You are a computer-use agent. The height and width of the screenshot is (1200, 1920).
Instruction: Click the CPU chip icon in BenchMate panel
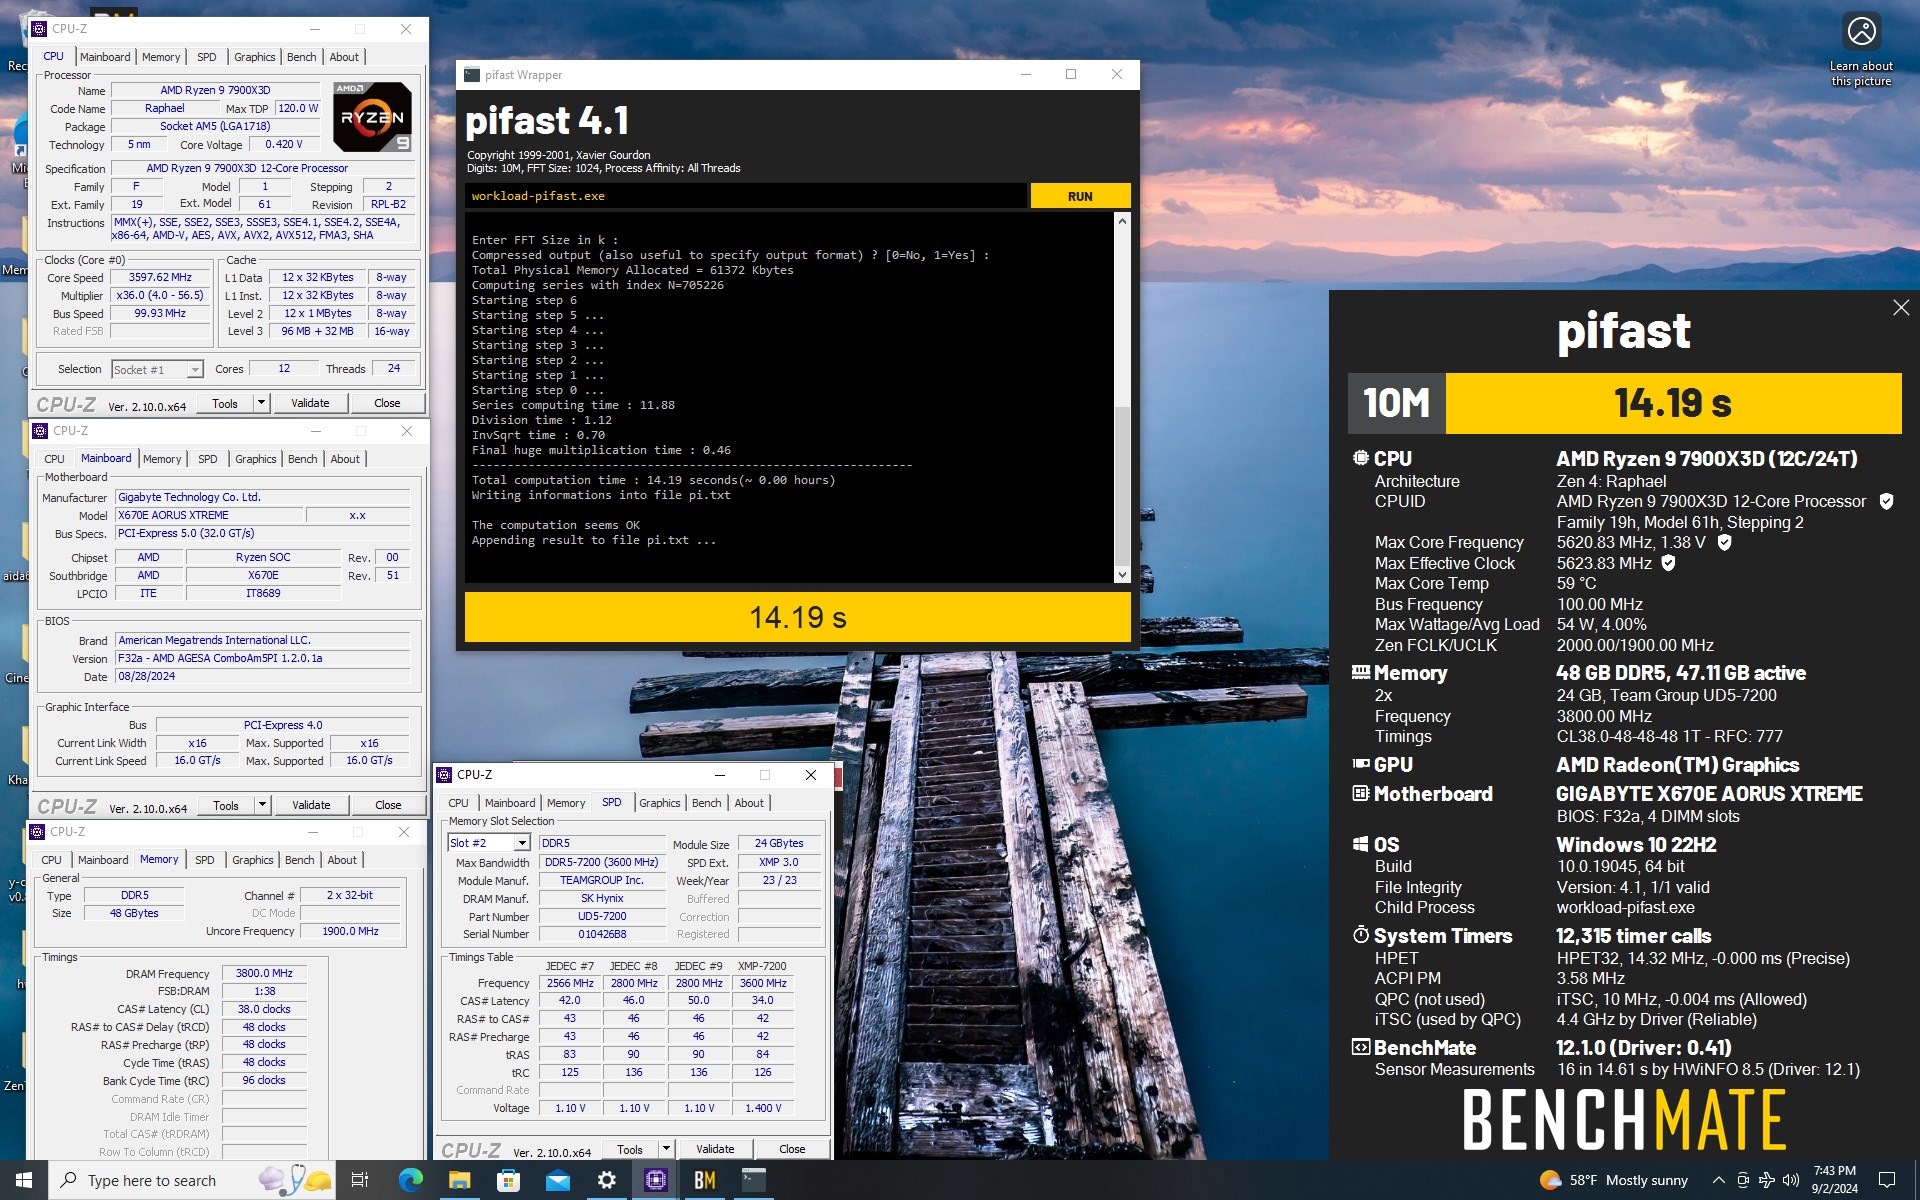click(1360, 458)
